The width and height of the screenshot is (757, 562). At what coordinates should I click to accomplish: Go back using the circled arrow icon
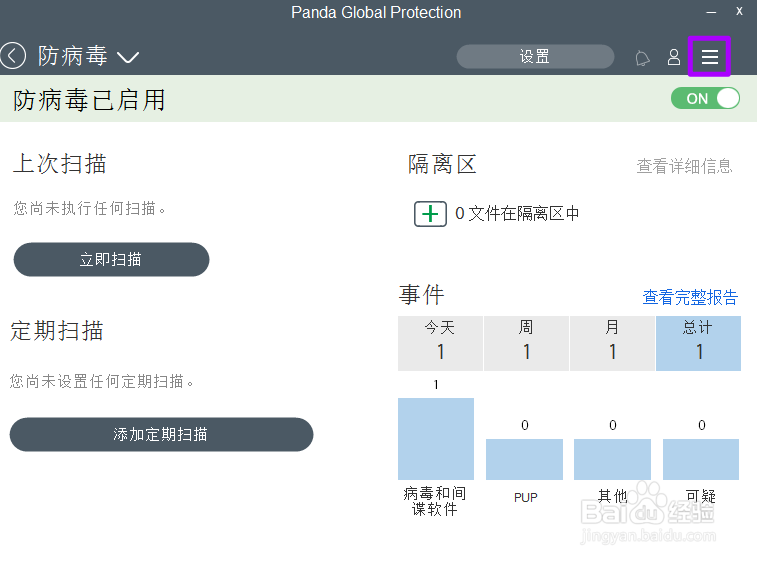[x=13, y=56]
